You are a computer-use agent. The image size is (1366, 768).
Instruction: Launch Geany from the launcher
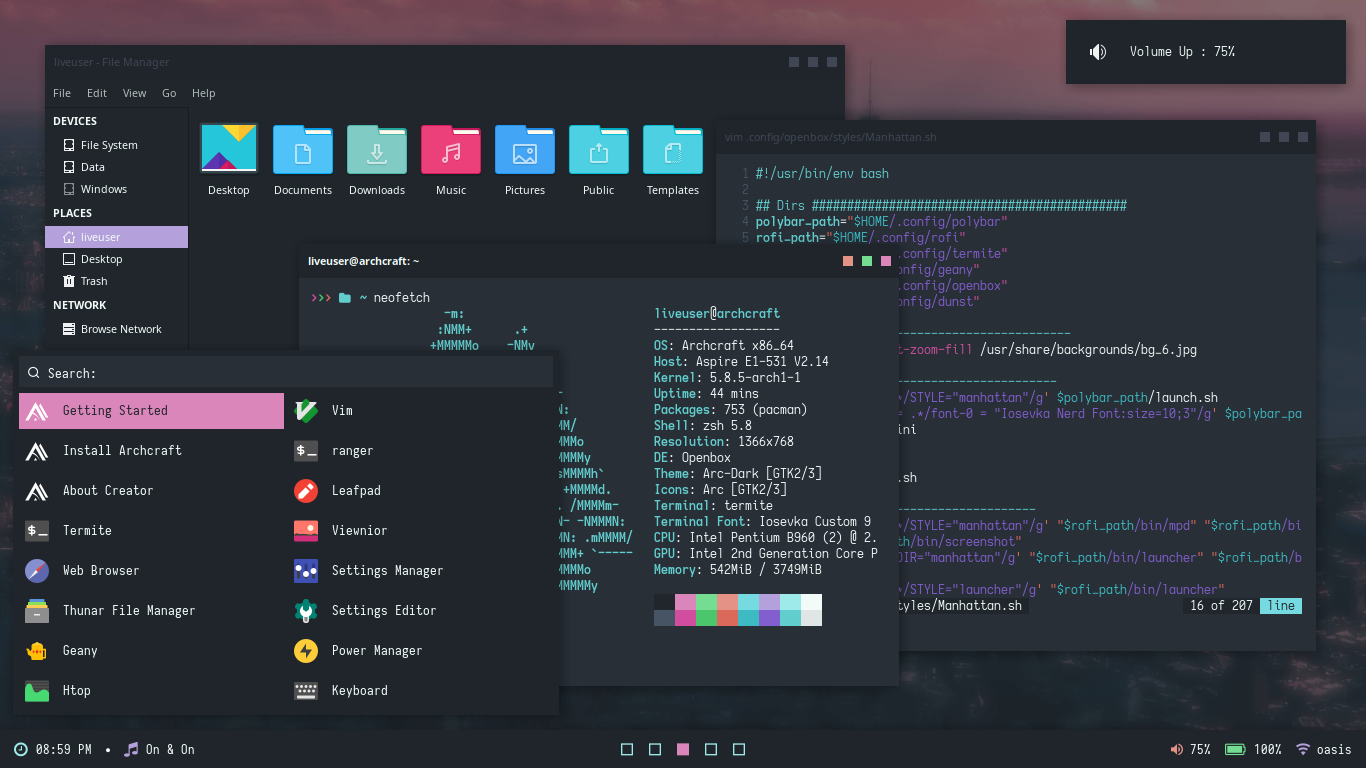(x=152, y=651)
